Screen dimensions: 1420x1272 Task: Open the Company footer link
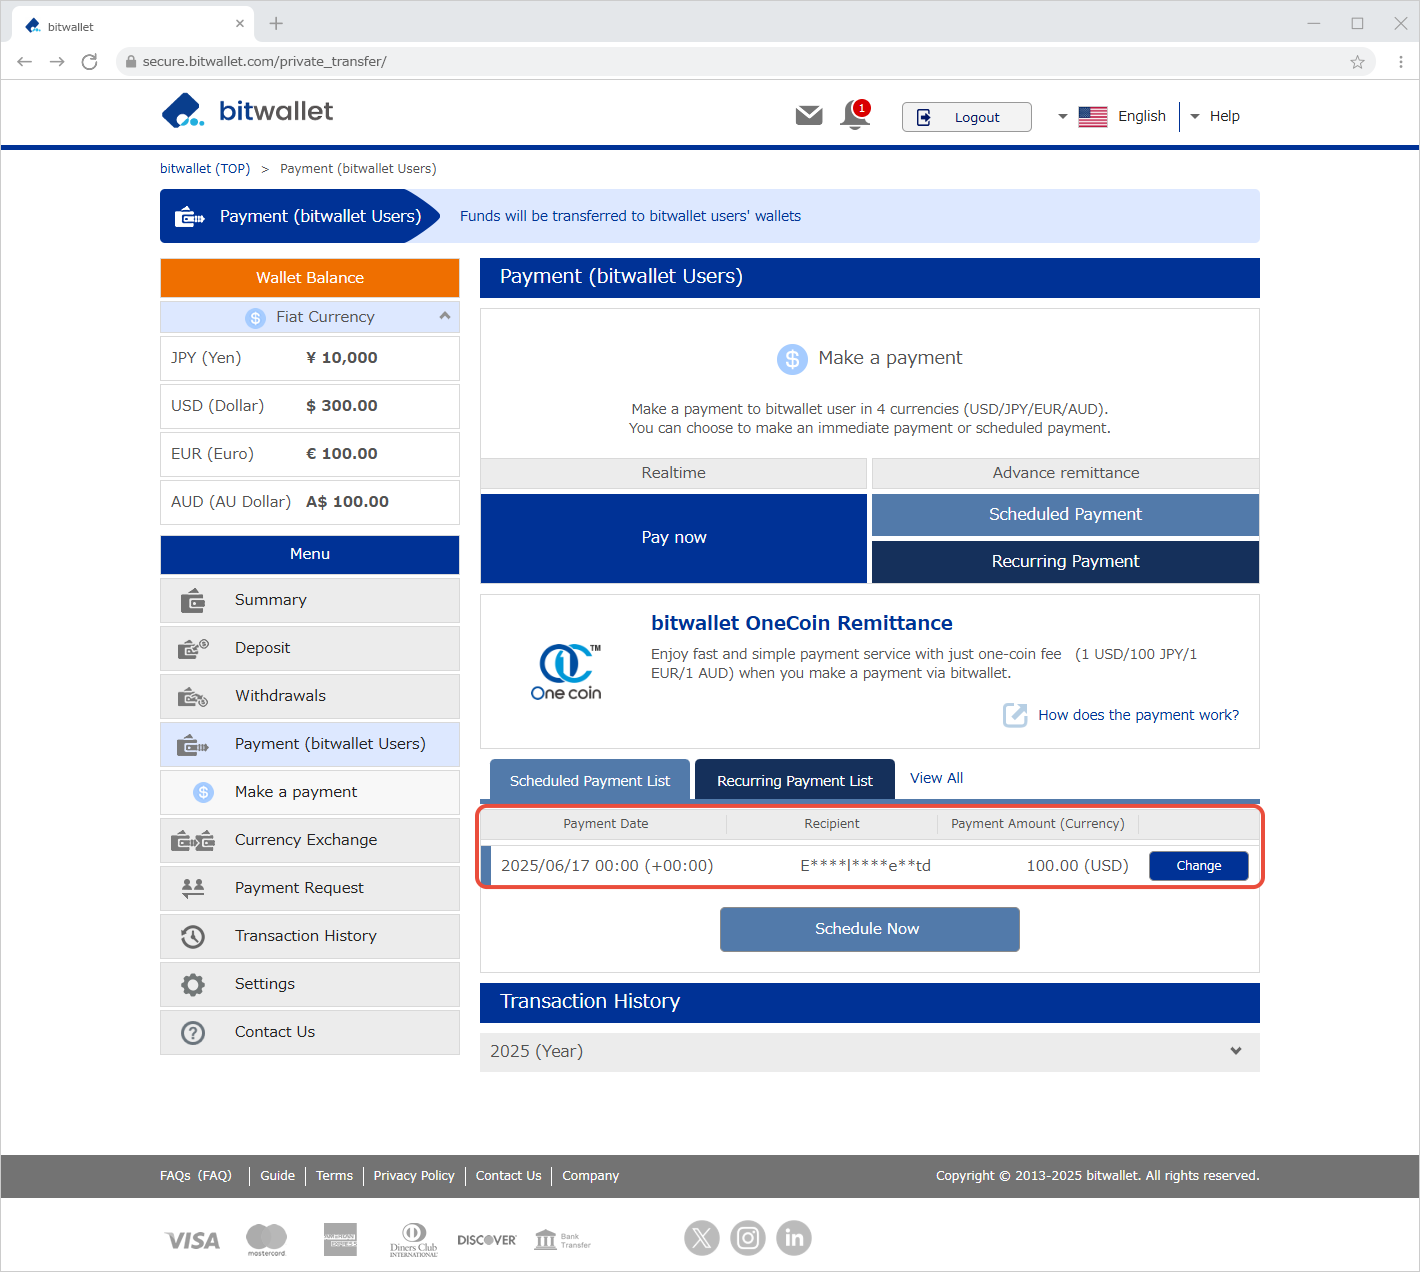(x=590, y=1176)
